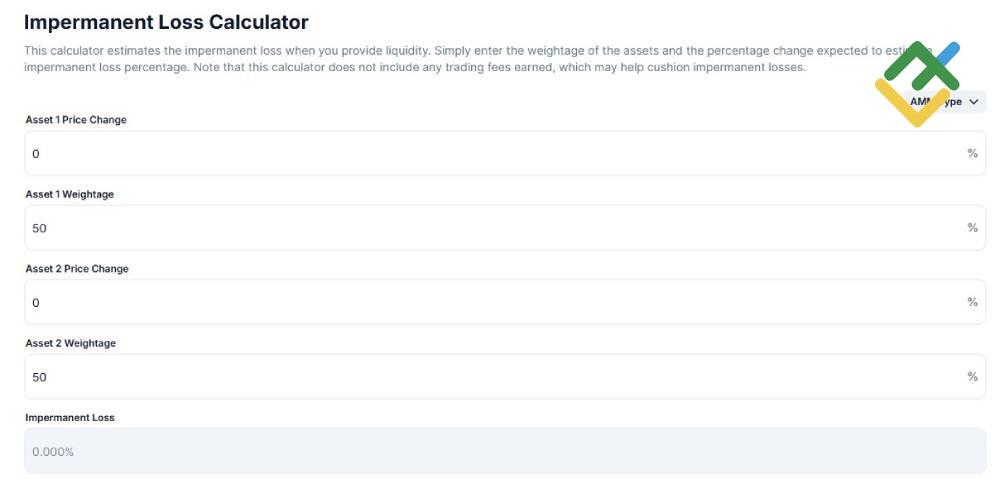Click the green and yellow logo watermark
1000x479 pixels.
[916, 82]
